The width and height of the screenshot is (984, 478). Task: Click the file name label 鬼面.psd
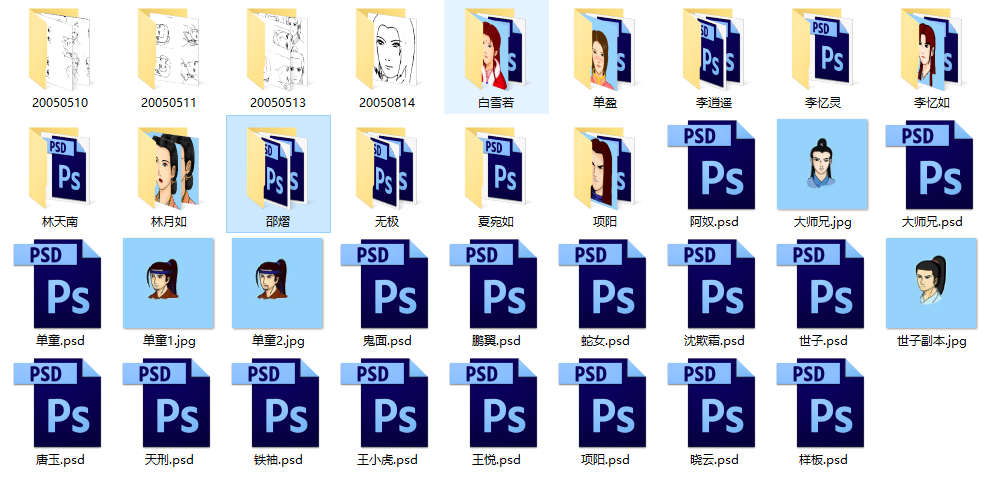point(387,341)
